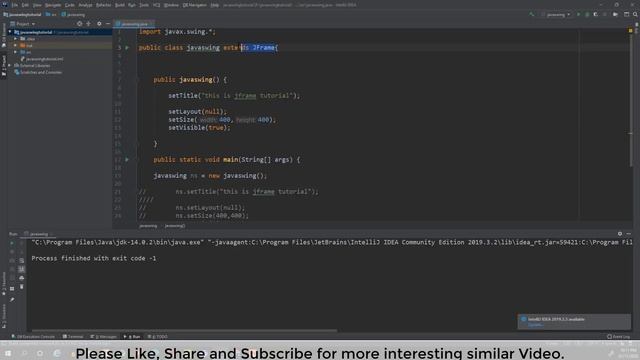
Task: Click the Print icon in Run console
Action: click(x=22, y=278)
